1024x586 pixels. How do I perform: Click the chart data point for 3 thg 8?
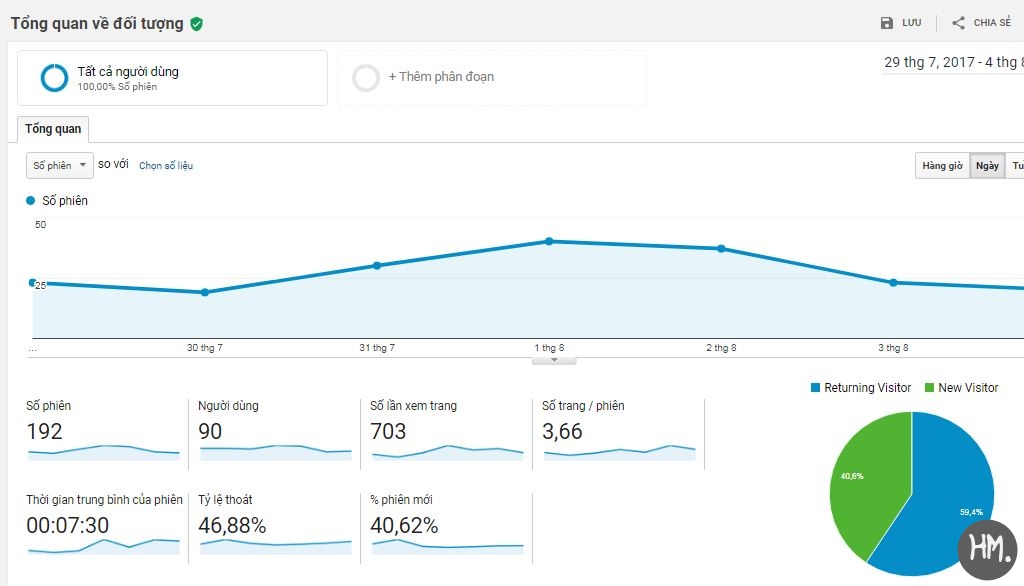point(893,282)
